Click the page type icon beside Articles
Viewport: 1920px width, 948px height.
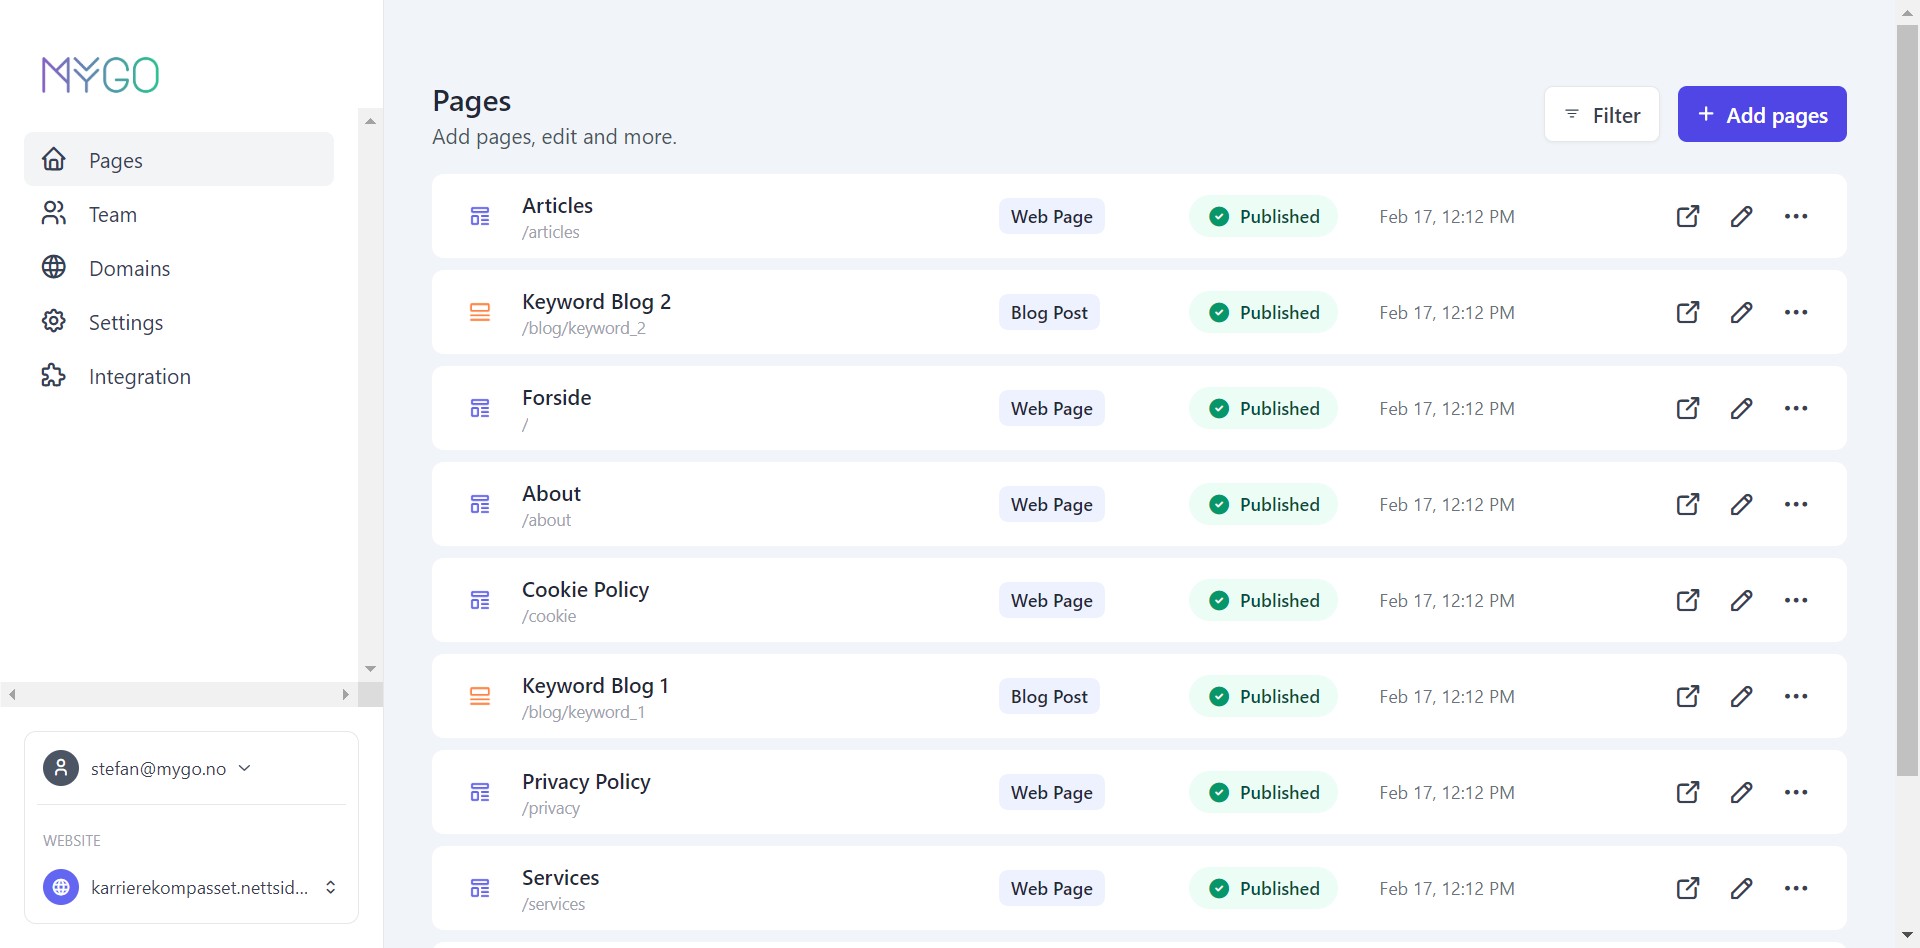click(480, 216)
